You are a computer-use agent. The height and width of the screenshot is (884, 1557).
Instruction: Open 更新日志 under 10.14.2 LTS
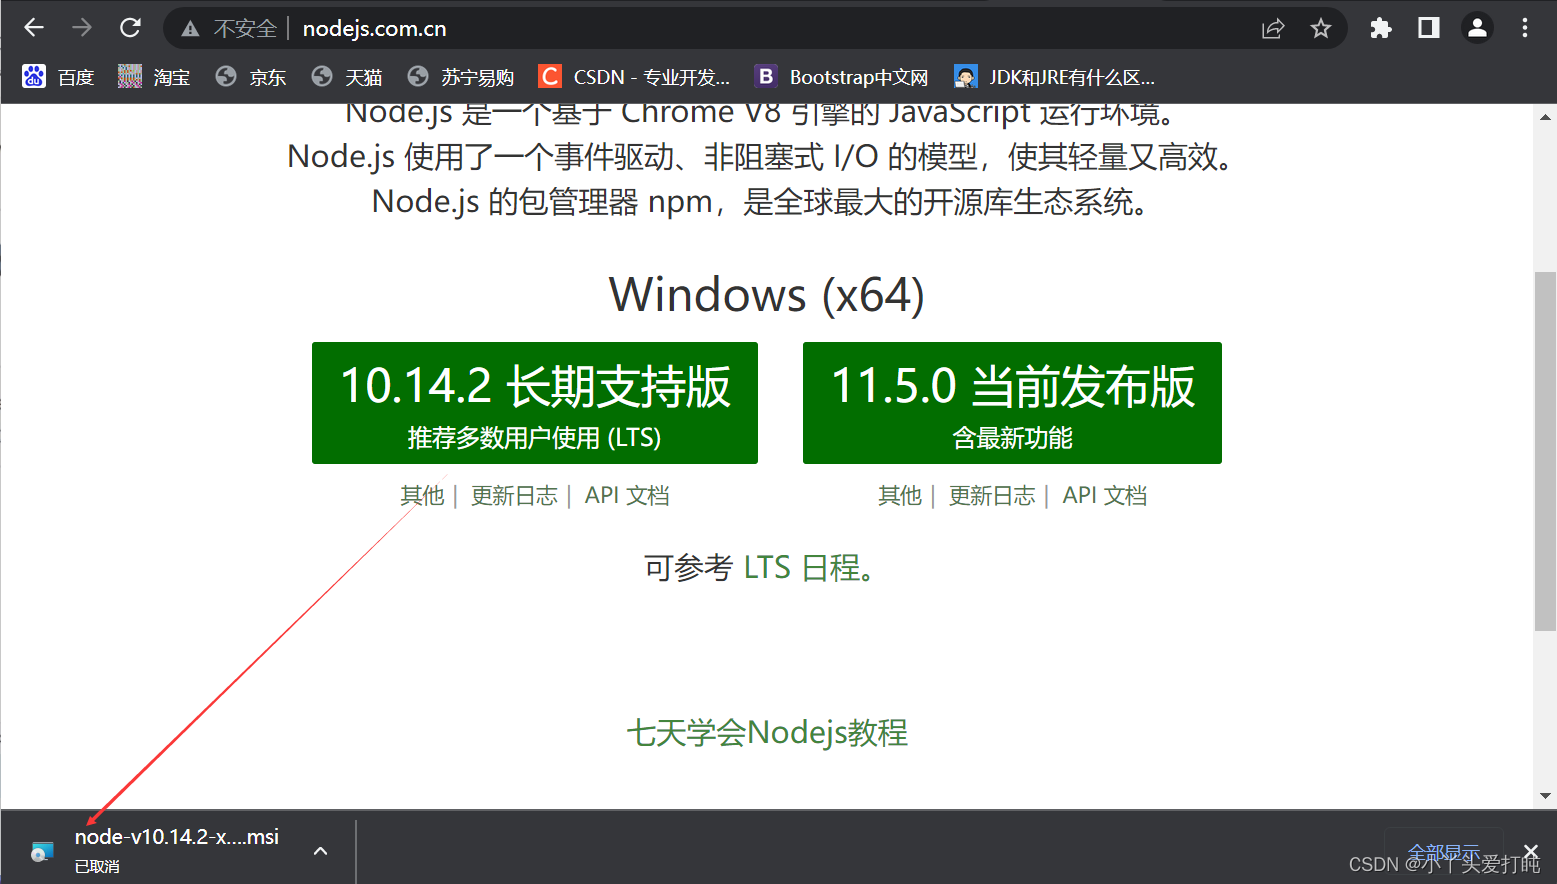coord(514,496)
